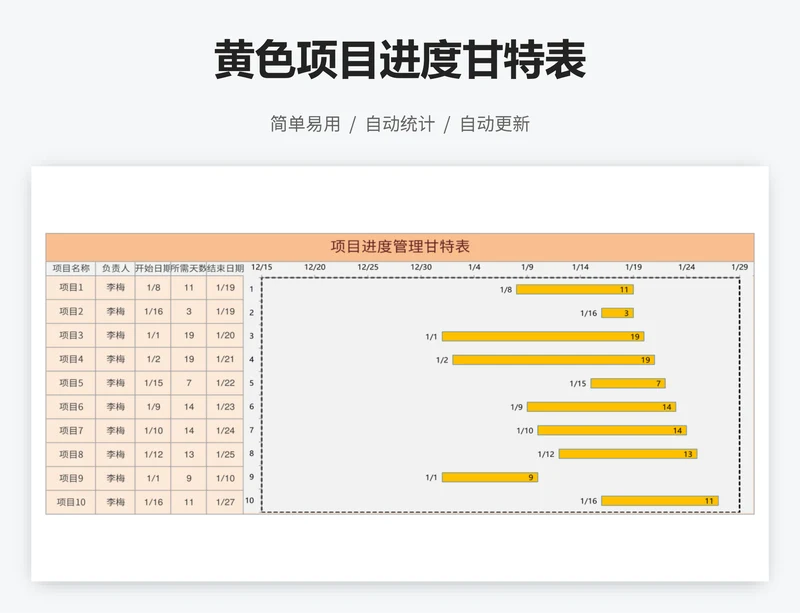
Task: Select the short Gantt bar labeled 3
Action: (x=617, y=313)
